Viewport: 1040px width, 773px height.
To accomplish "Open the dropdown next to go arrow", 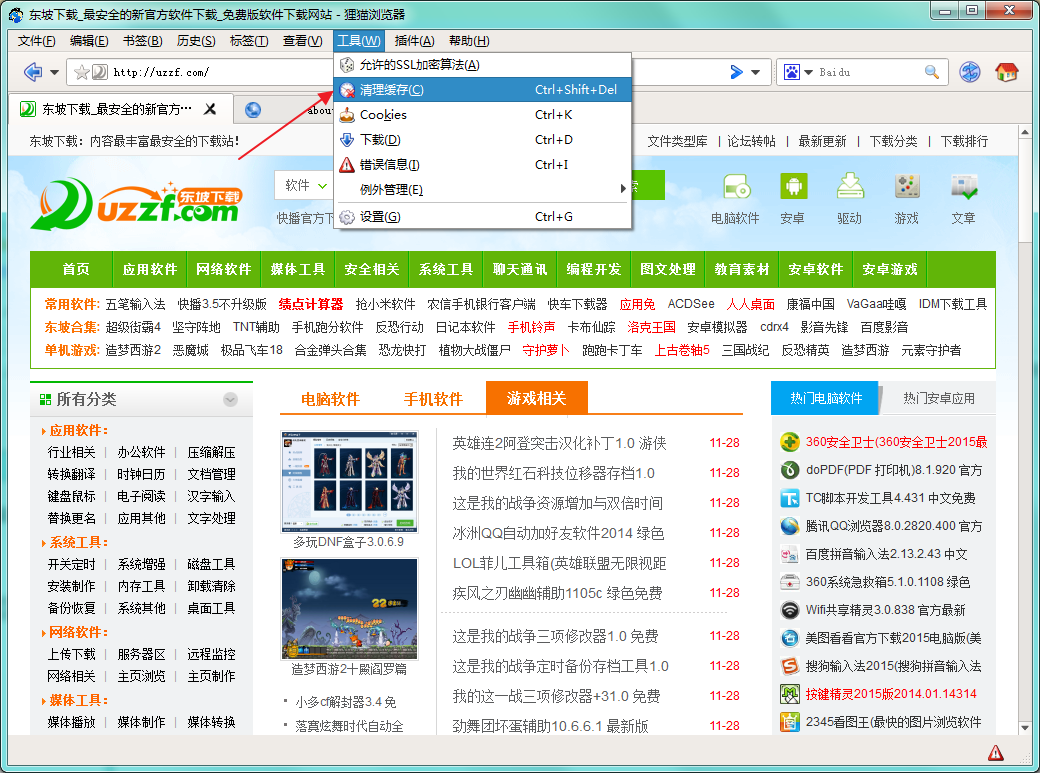I will point(755,72).
